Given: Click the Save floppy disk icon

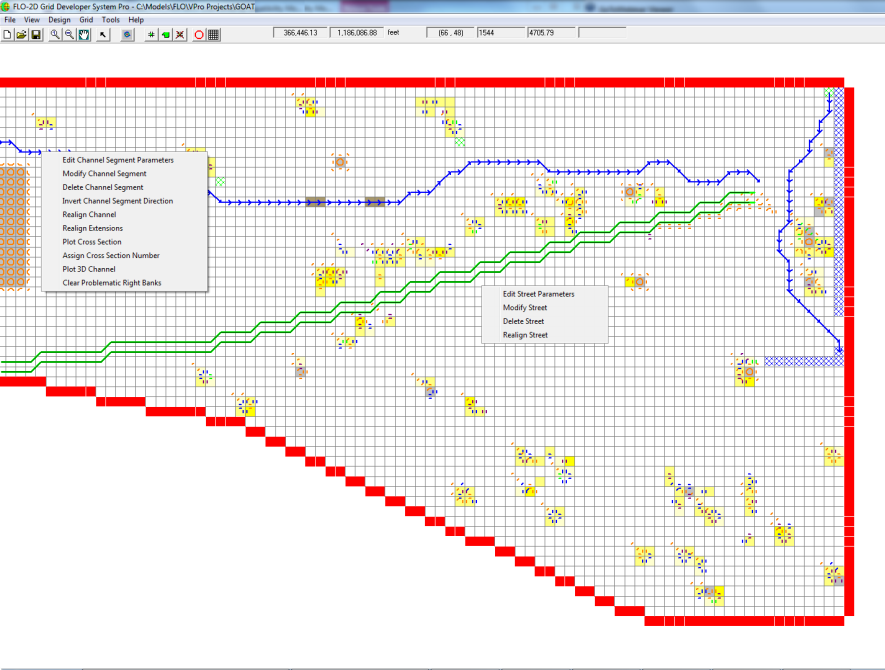Looking at the screenshot, I should pyautogui.click(x=36, y=34).
